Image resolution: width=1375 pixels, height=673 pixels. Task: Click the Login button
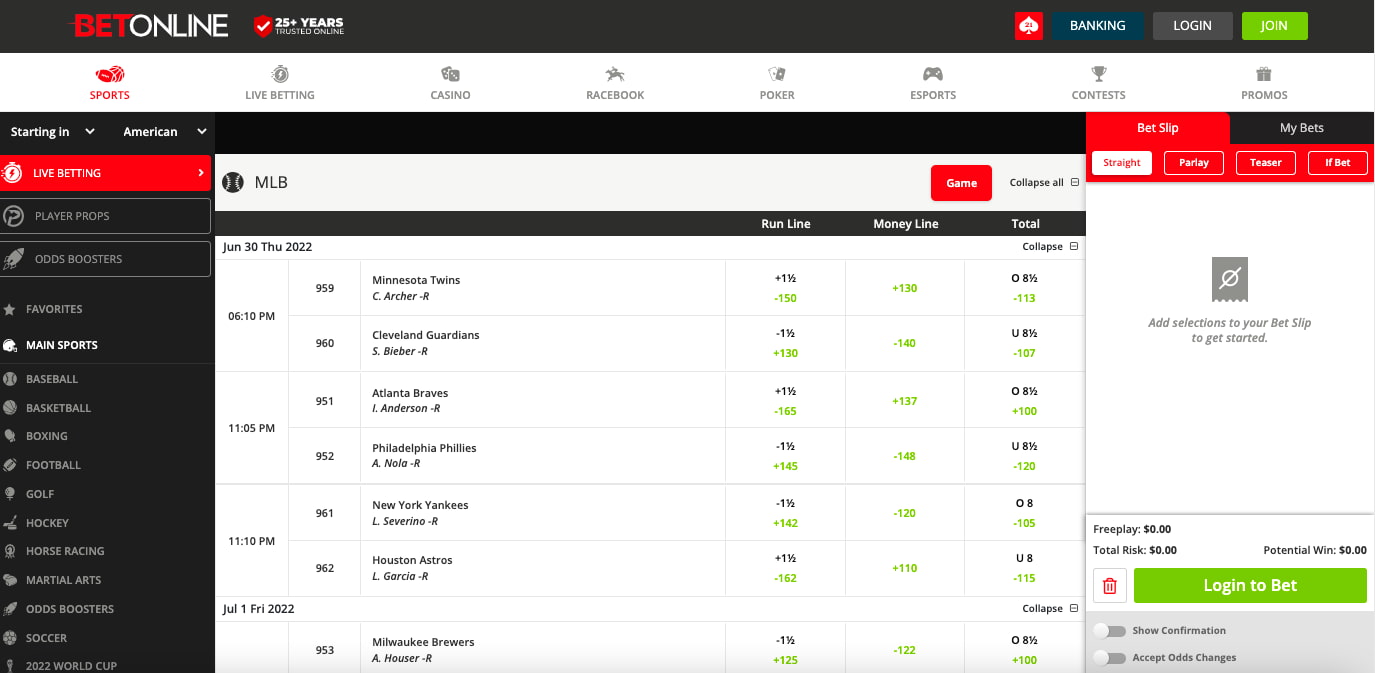tap(1192, 26)
